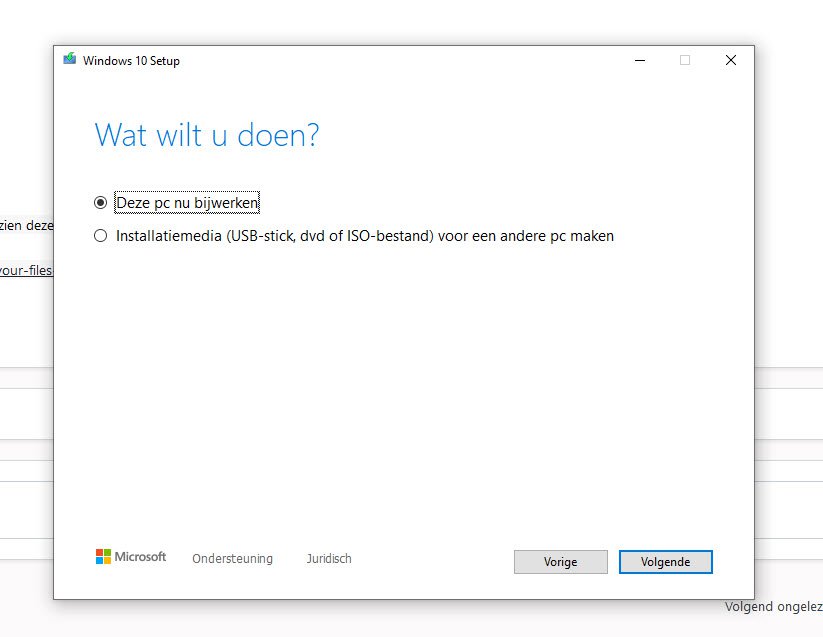Click 'Volgend ongelez' text in background window
The image size is (823, 637).
click(774, 607)
